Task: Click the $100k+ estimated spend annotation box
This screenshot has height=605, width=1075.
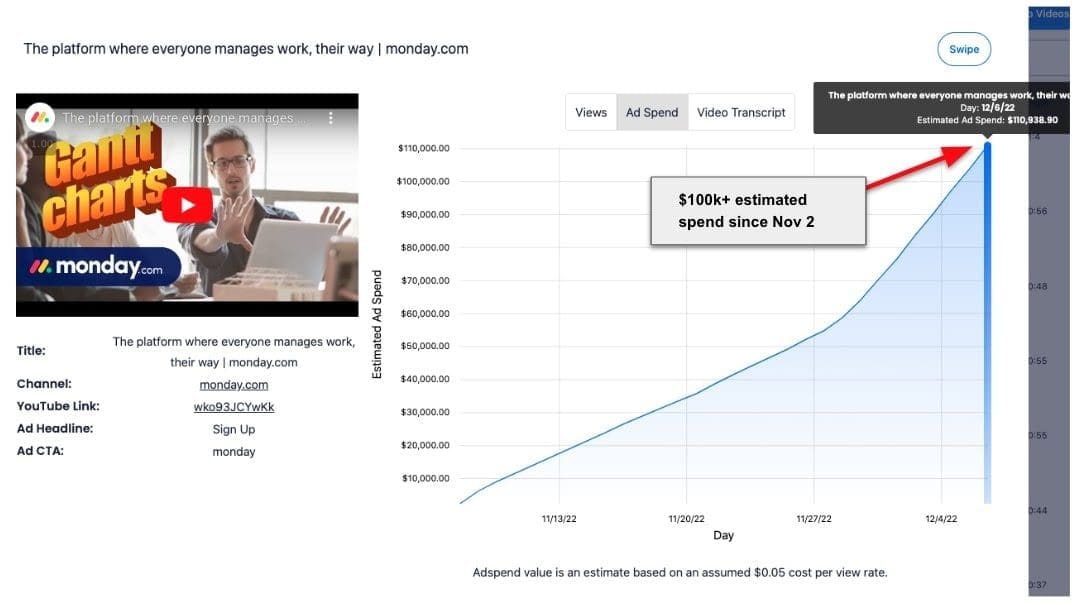Action: pos(757,210)
